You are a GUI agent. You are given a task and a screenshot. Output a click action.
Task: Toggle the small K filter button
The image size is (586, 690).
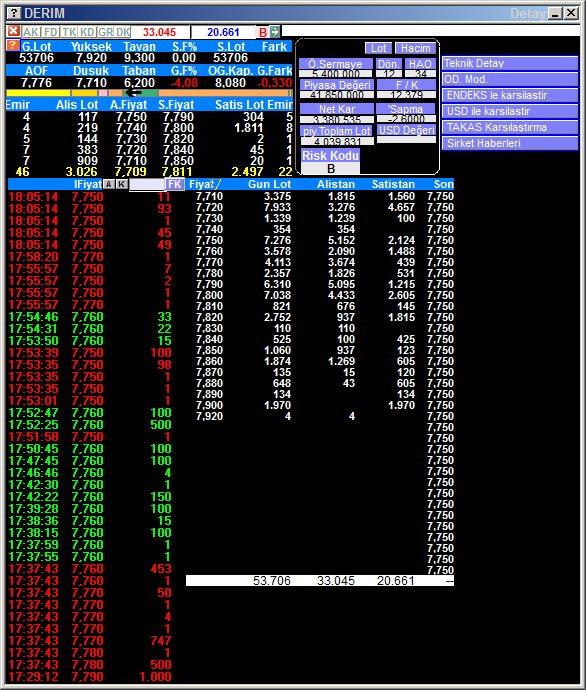coord(121,184)
